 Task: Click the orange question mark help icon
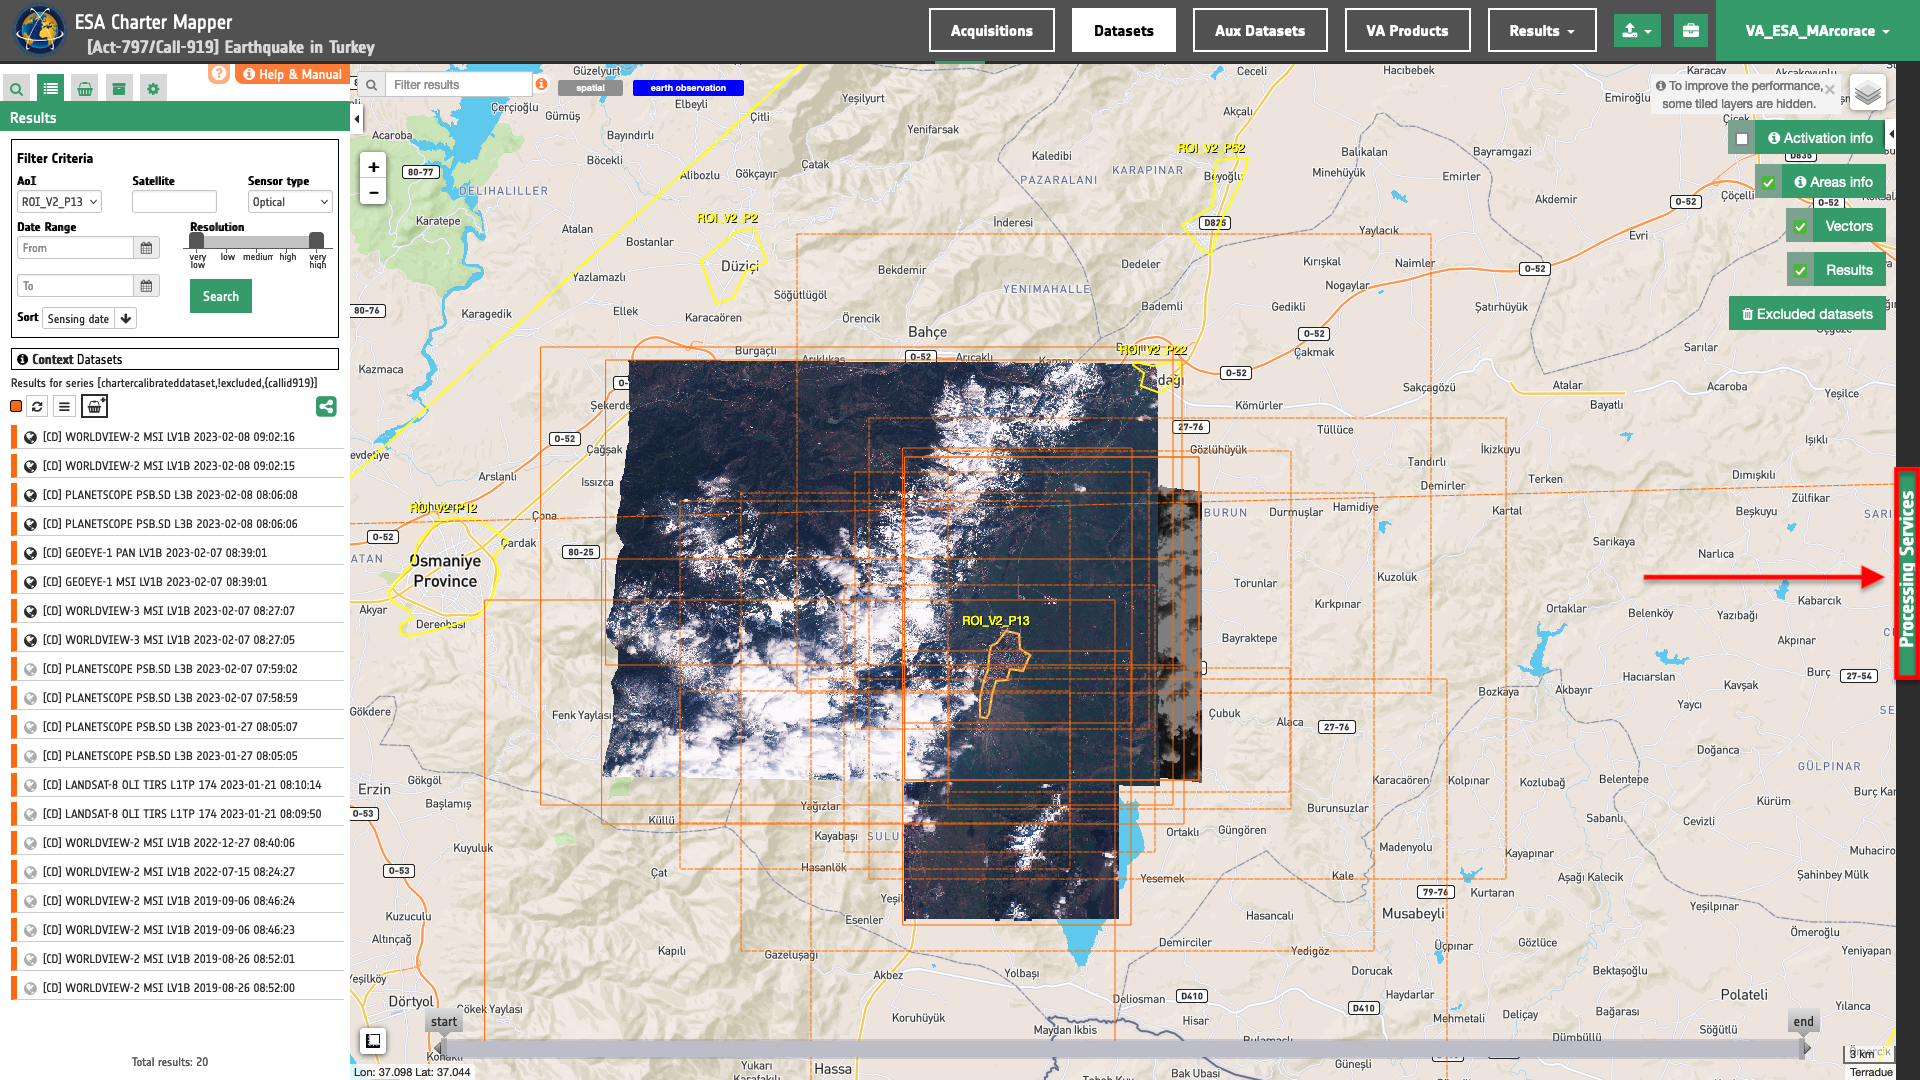[x=219, y=73]
